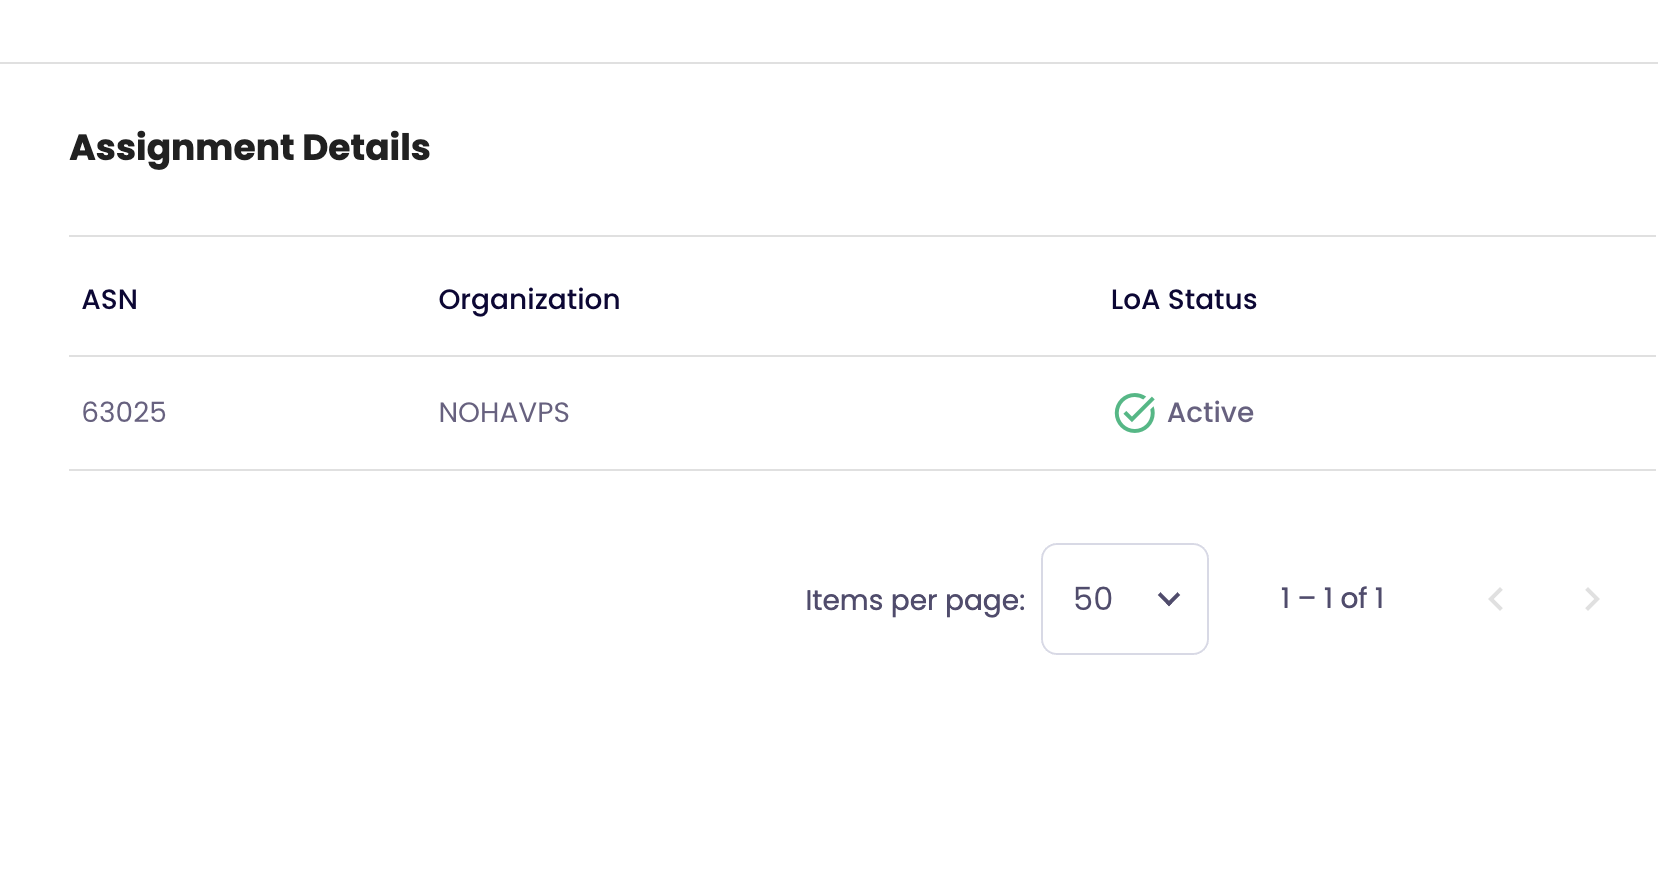Sort by the ASN column header
The width and height of the screenshot is (1658, 888).
[110, 299]
